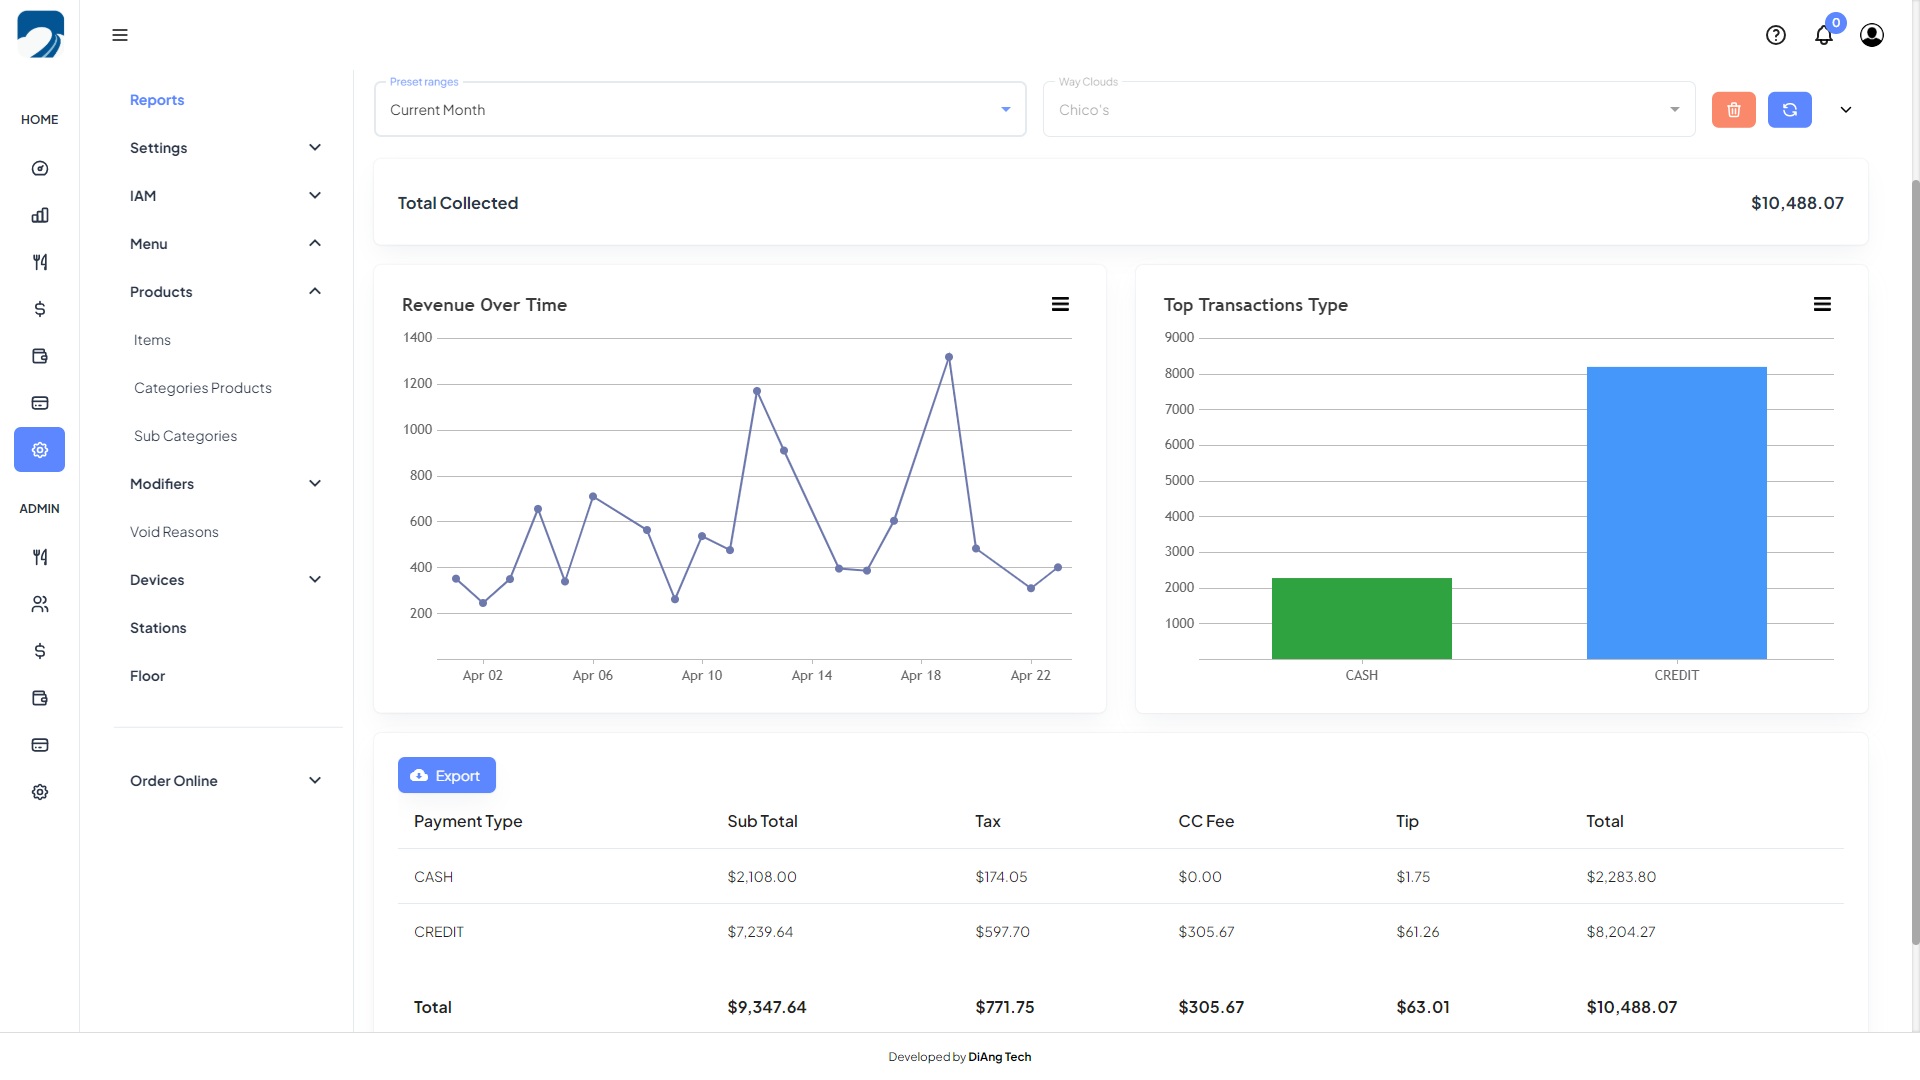Click the CREDIT CC Fee $305.67 cell
1920x1080 pixels.
click(x=1206, y=932)
